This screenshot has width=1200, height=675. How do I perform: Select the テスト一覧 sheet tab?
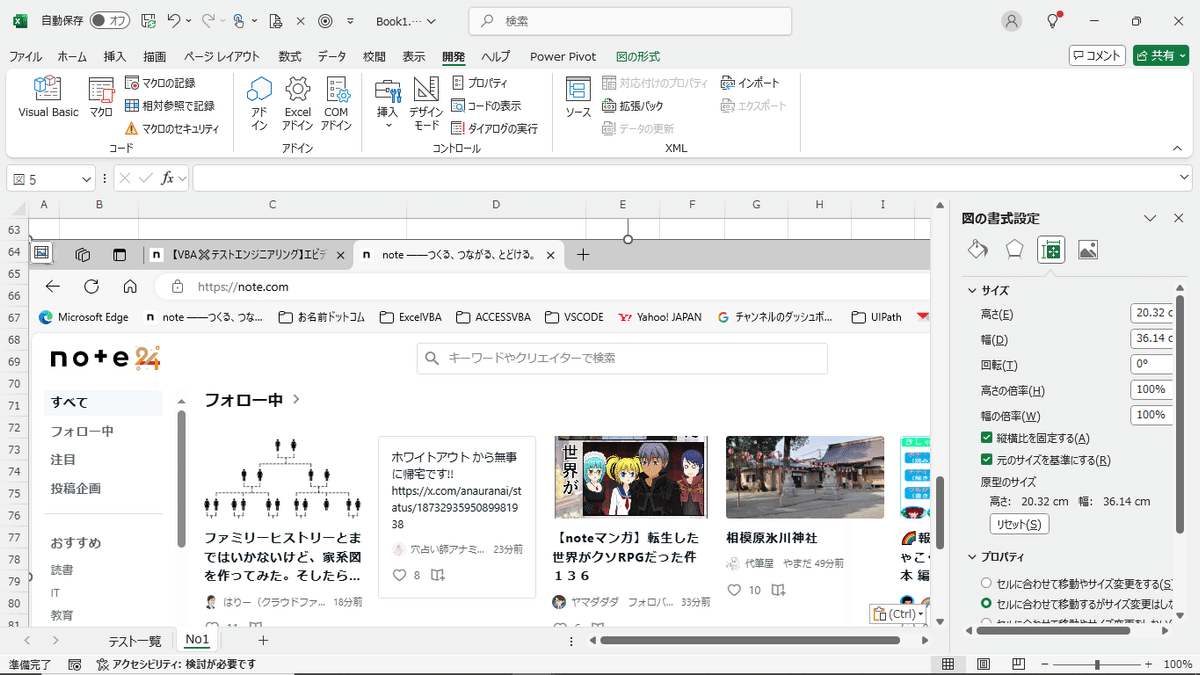tap(135, 640)
